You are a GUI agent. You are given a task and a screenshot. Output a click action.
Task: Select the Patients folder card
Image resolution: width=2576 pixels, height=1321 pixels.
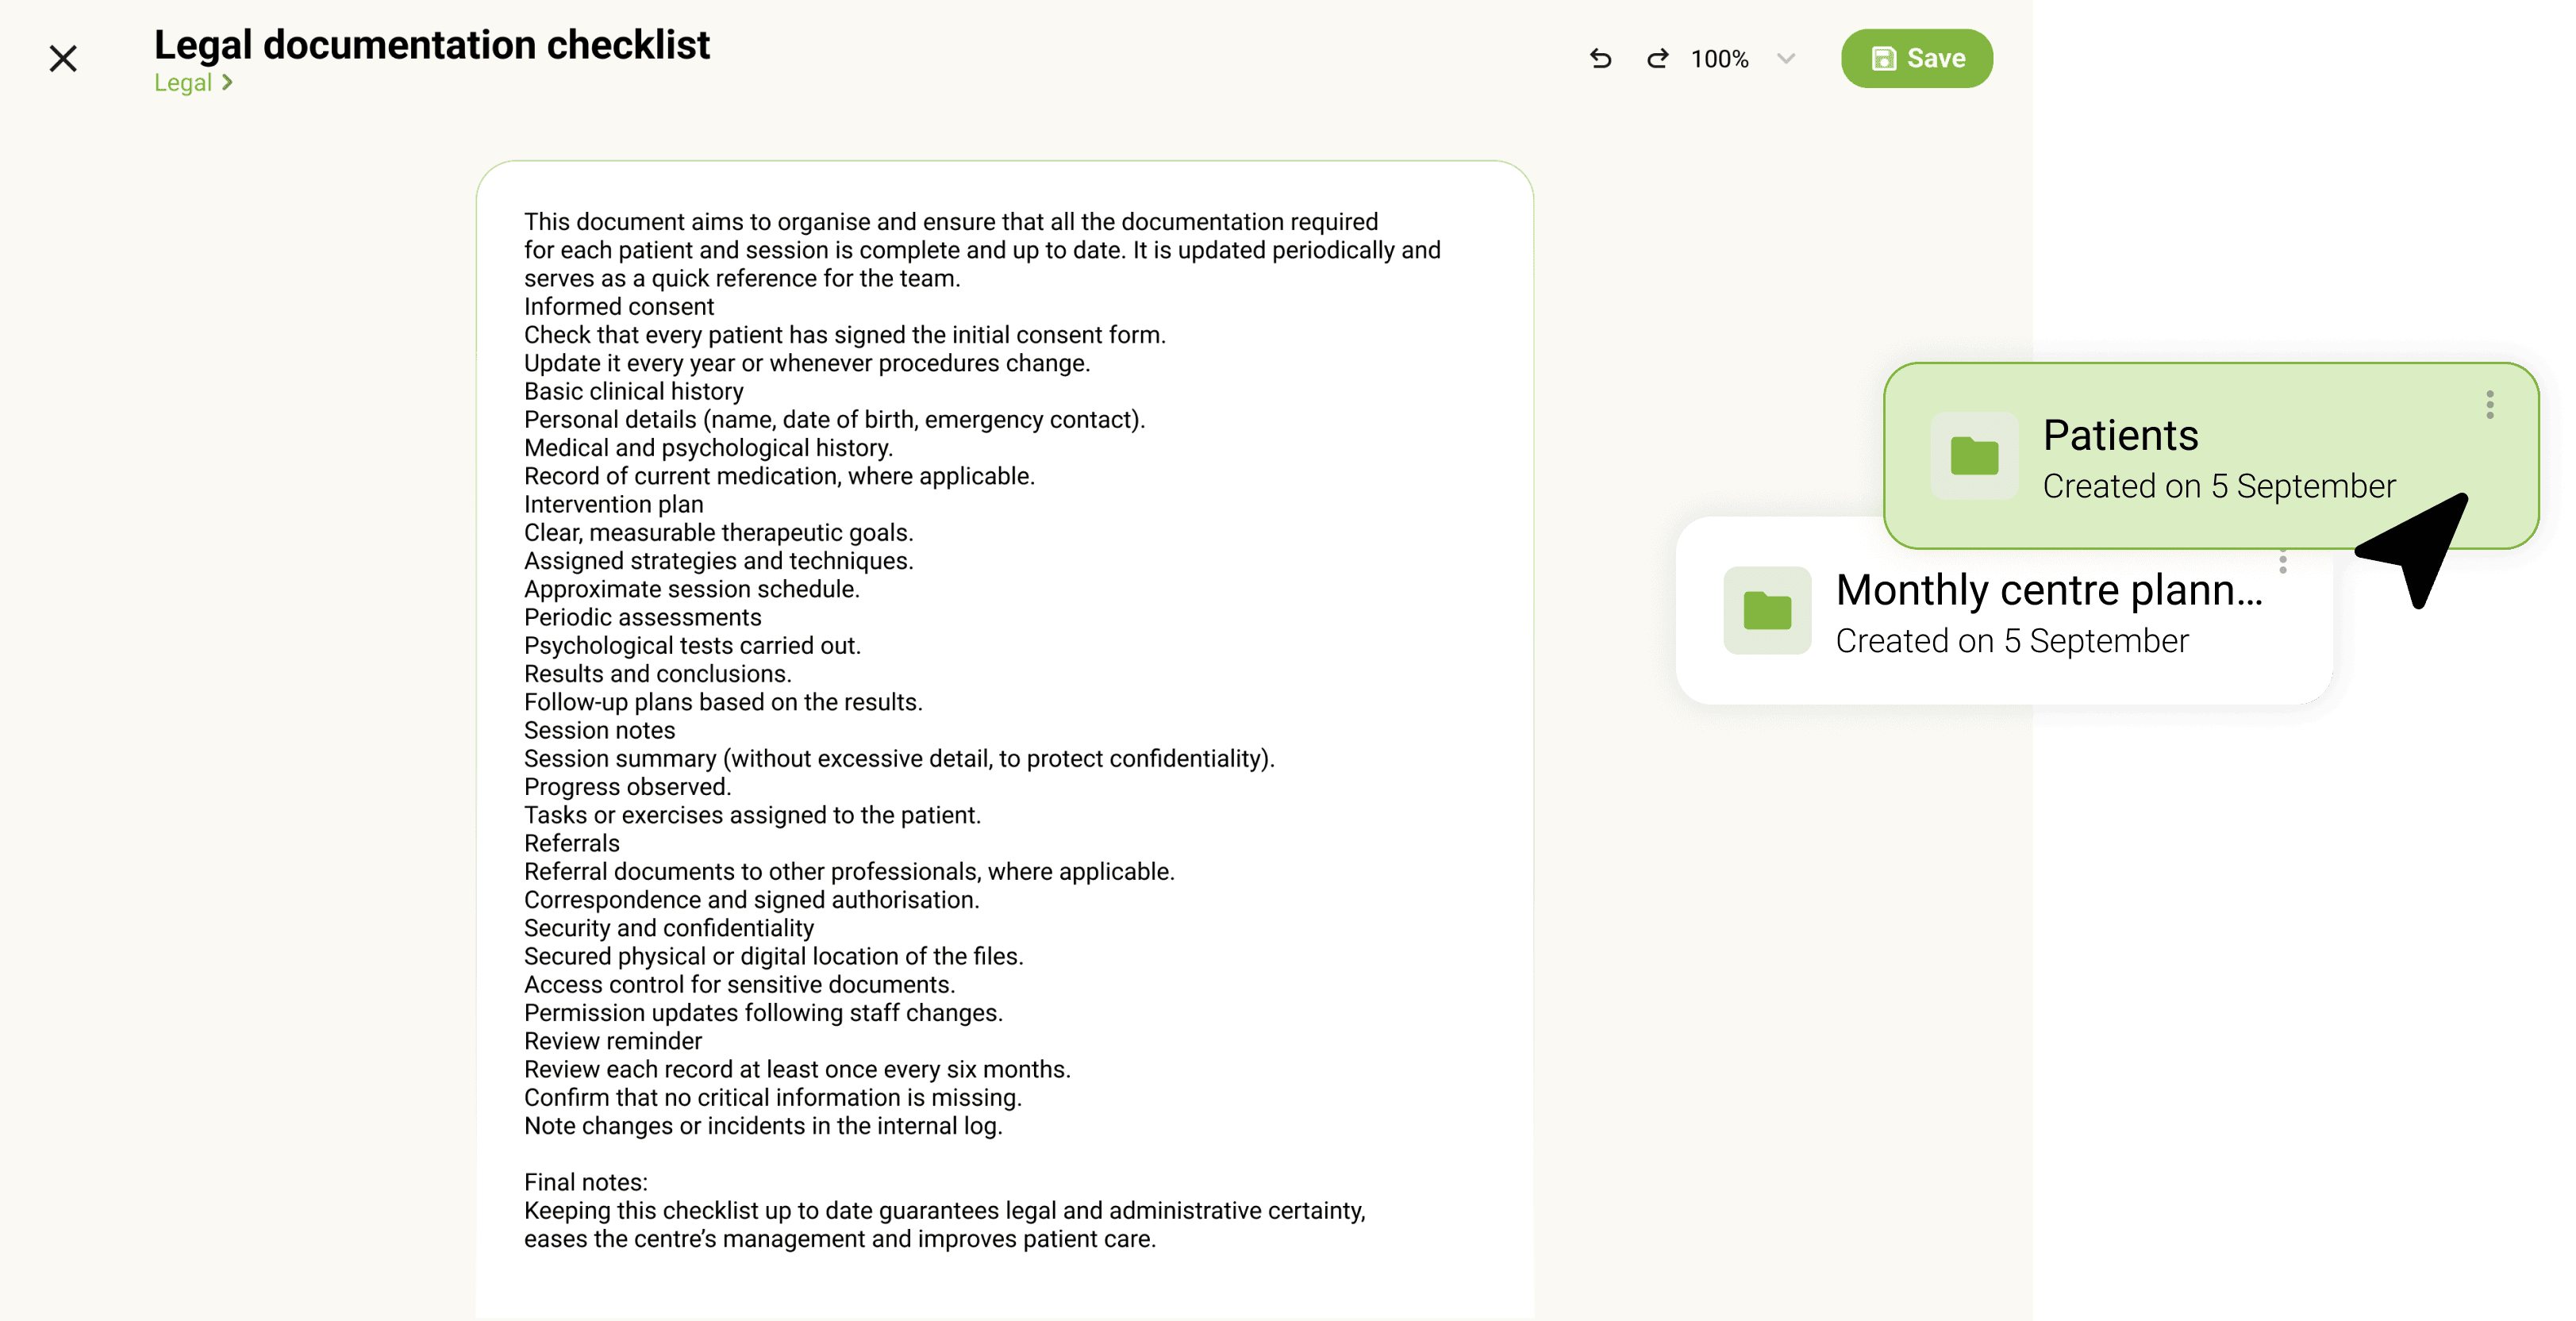pyautogui.click(x=2210, y=456)
